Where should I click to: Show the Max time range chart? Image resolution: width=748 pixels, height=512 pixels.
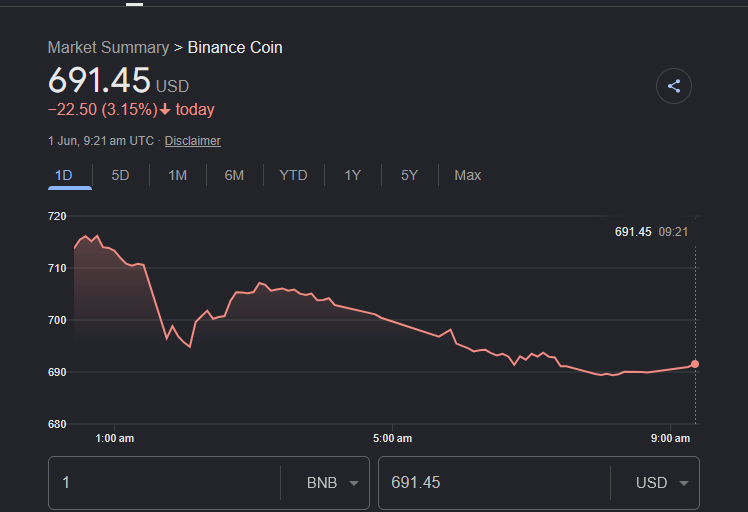468,175
